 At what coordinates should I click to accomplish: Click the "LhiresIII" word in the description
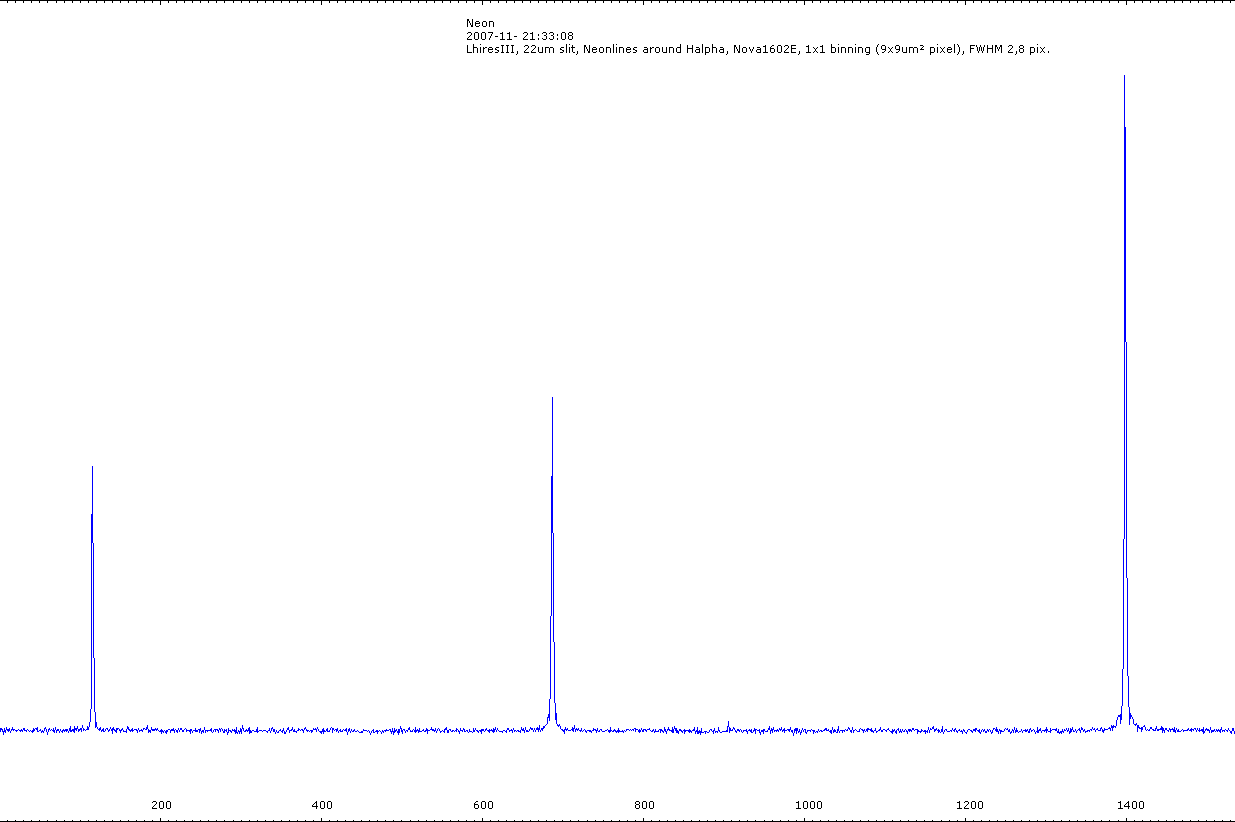click(x=490, y=49)
